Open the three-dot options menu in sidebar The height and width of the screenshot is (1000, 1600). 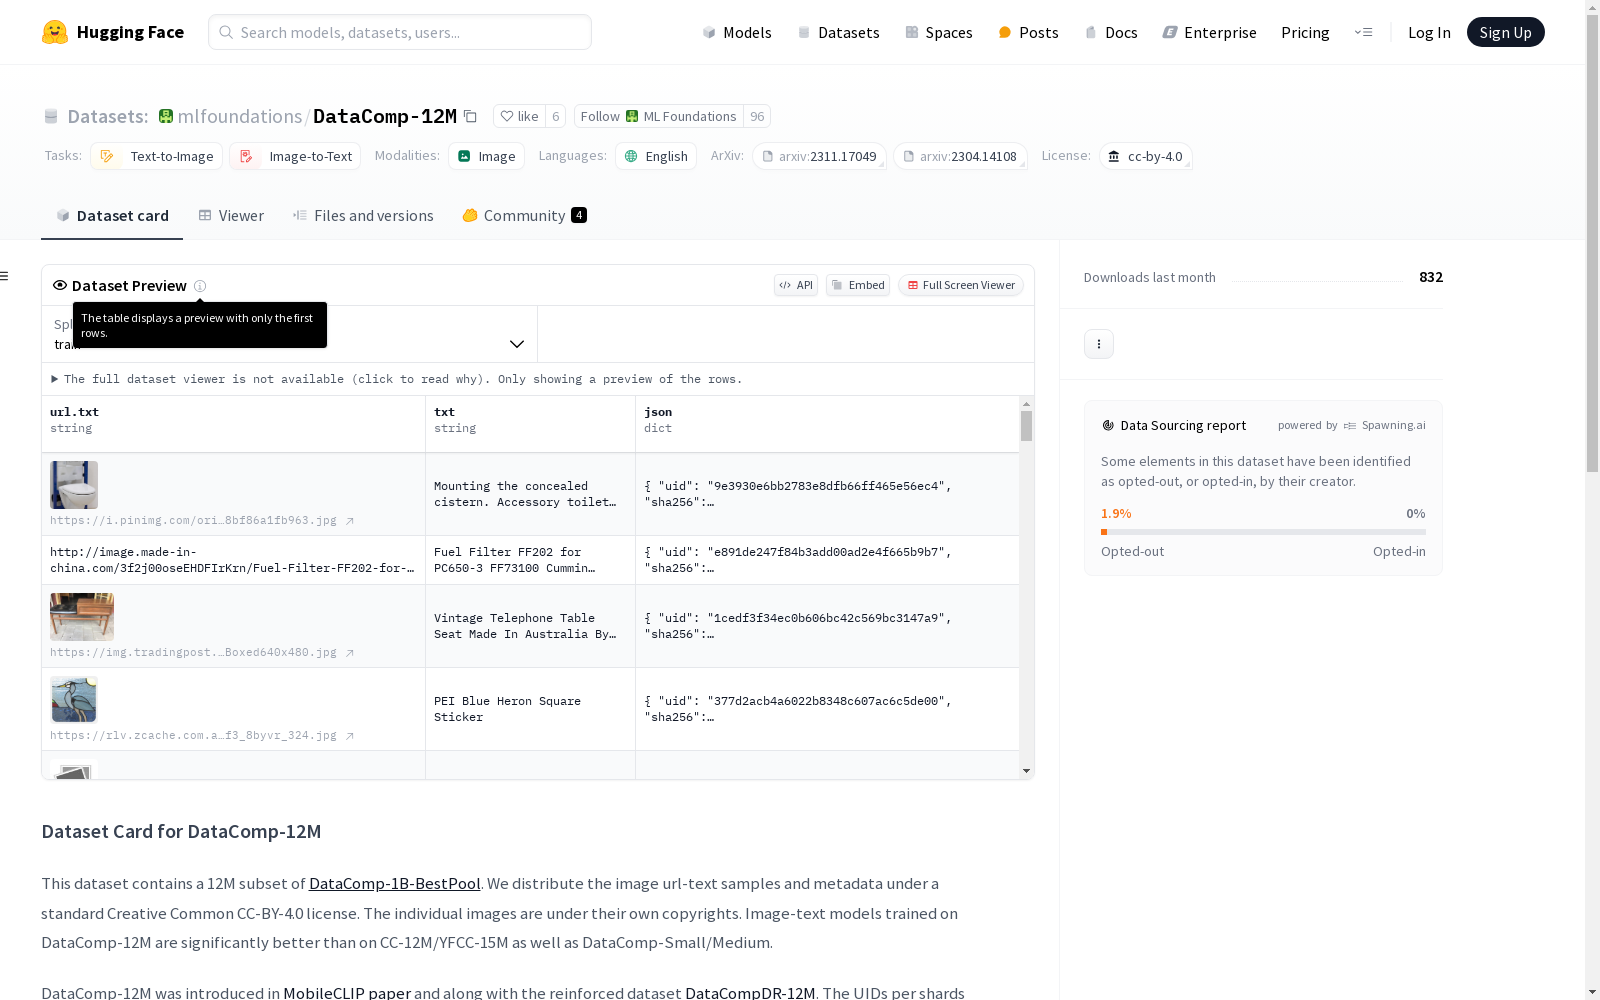click(1098, 344)
